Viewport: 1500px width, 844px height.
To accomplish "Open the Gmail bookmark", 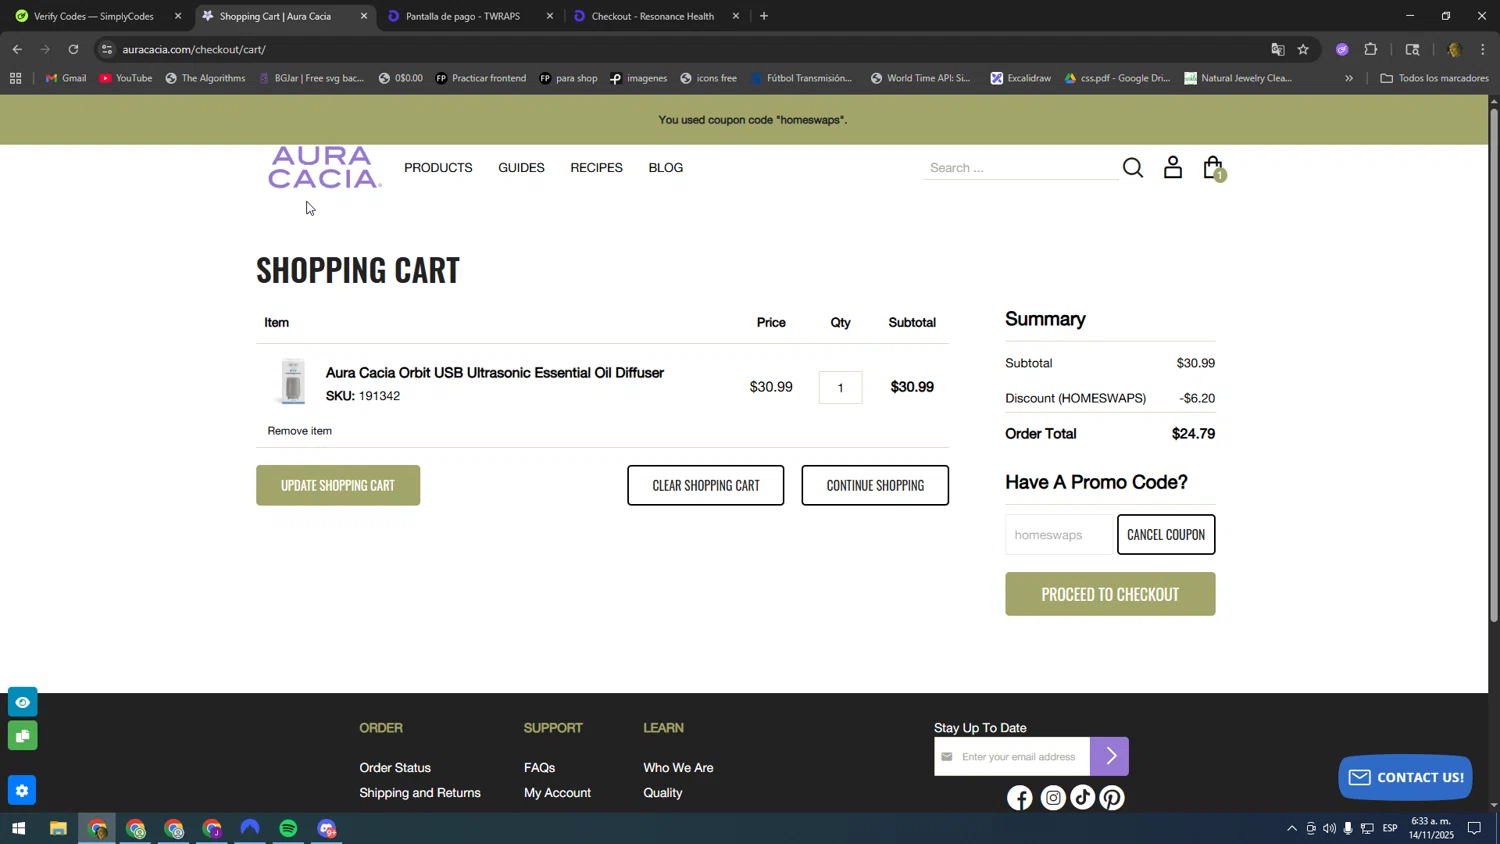I will coord(66,78).
